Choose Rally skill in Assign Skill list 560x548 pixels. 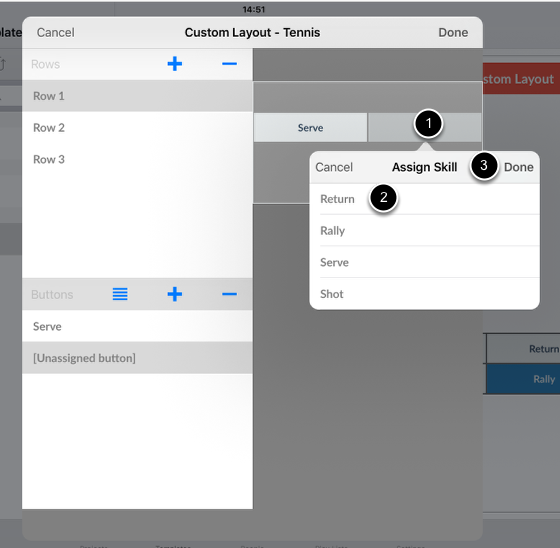[425, 230]
